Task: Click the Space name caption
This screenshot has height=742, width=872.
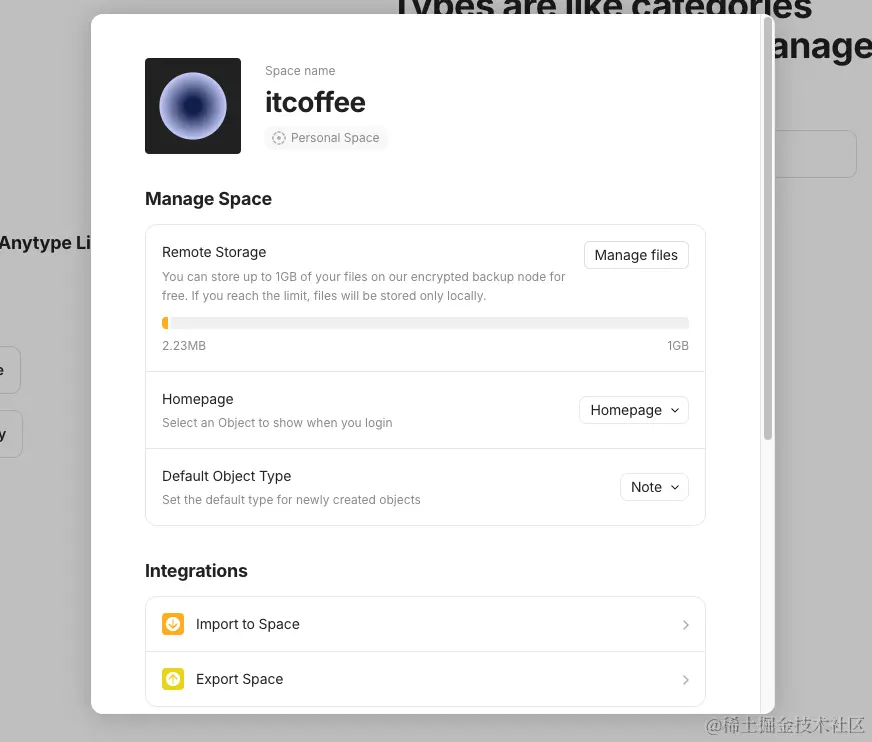Action: point(300,71)
